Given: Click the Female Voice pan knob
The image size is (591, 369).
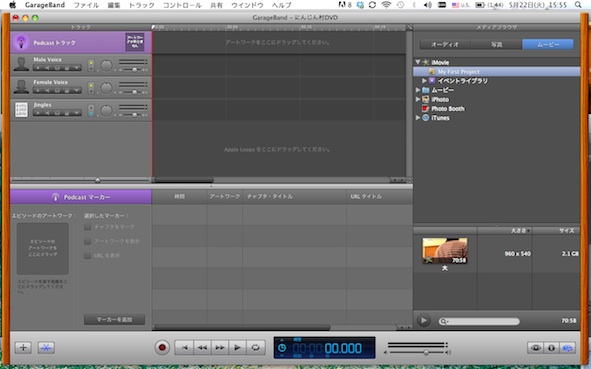Looking at the screenshot, I should pyautogui.click(x=106, y=88).
